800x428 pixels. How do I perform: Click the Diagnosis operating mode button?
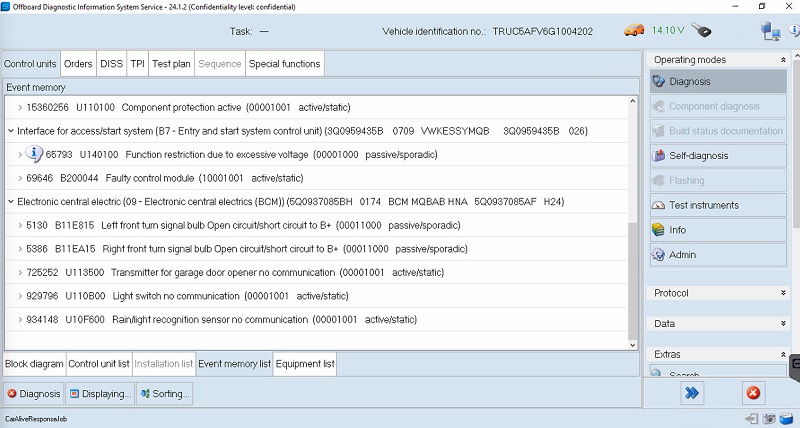(718, 82)
